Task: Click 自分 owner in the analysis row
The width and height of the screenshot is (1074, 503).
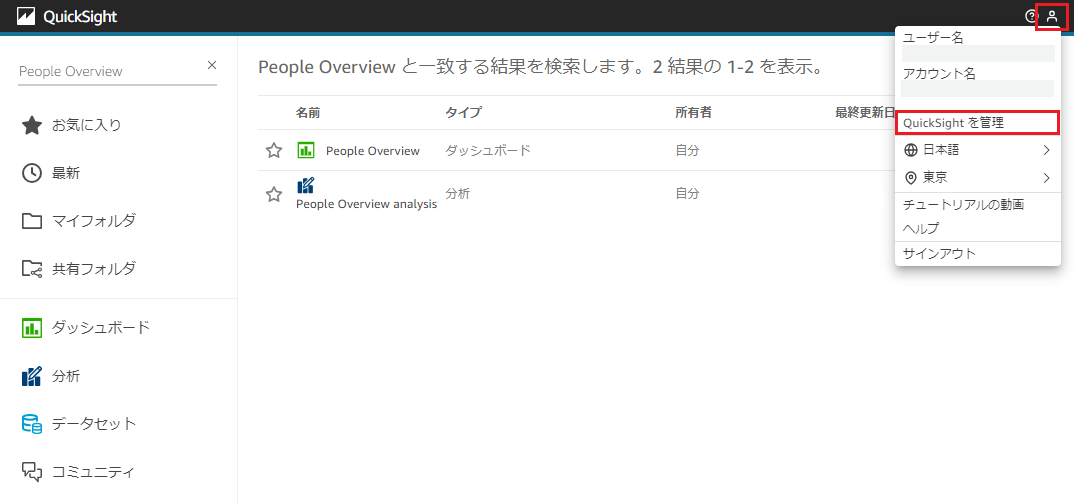Action: tap(687, 194)
